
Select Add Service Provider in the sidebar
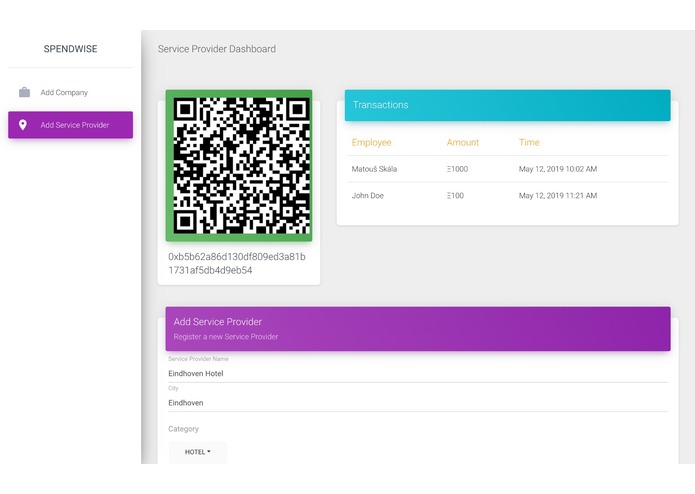point(70,125)
